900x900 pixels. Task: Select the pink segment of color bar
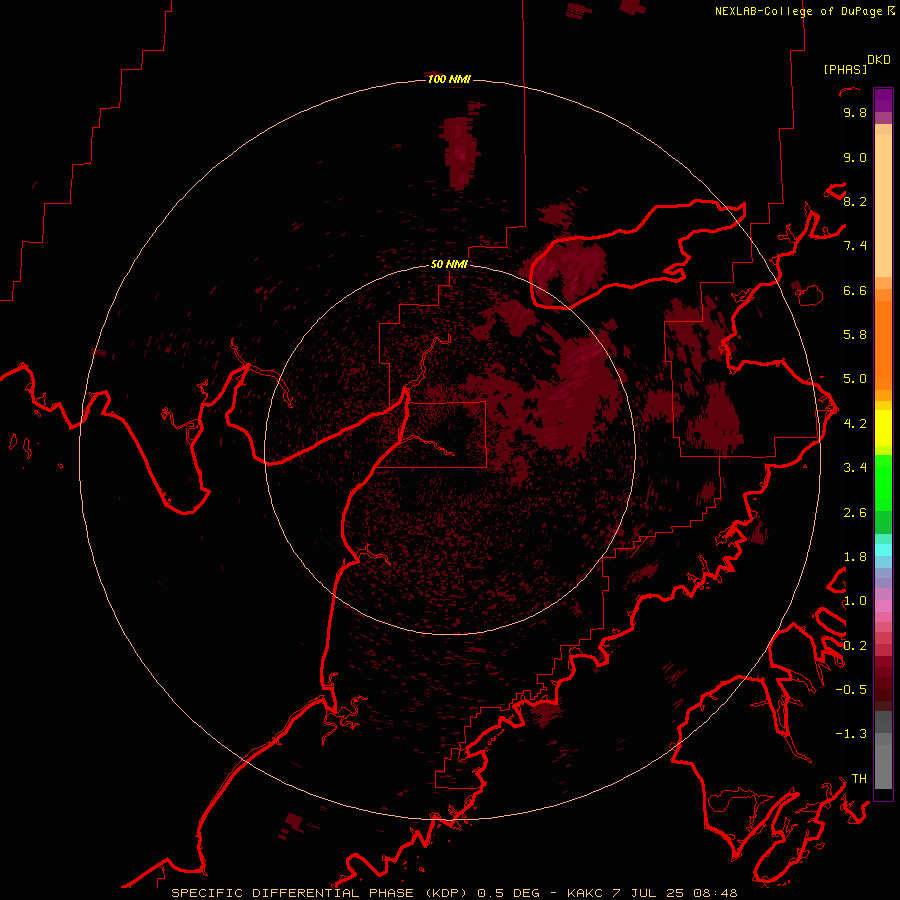click(x=883, y=606)
